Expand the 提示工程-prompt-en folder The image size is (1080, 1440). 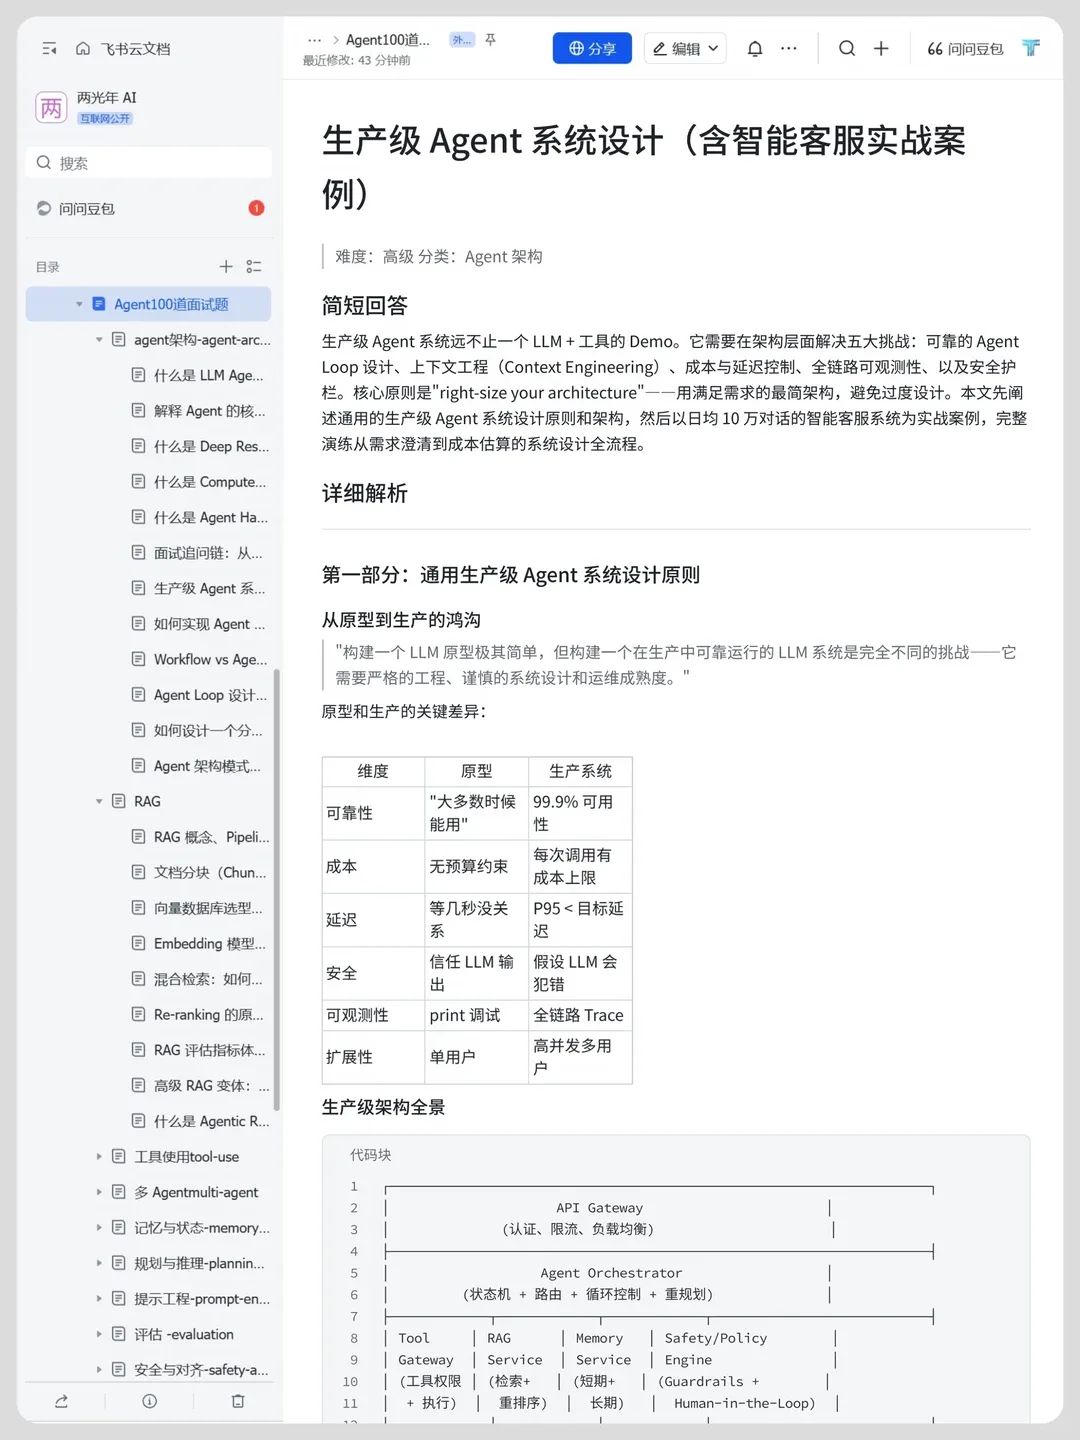[99, 1299]
